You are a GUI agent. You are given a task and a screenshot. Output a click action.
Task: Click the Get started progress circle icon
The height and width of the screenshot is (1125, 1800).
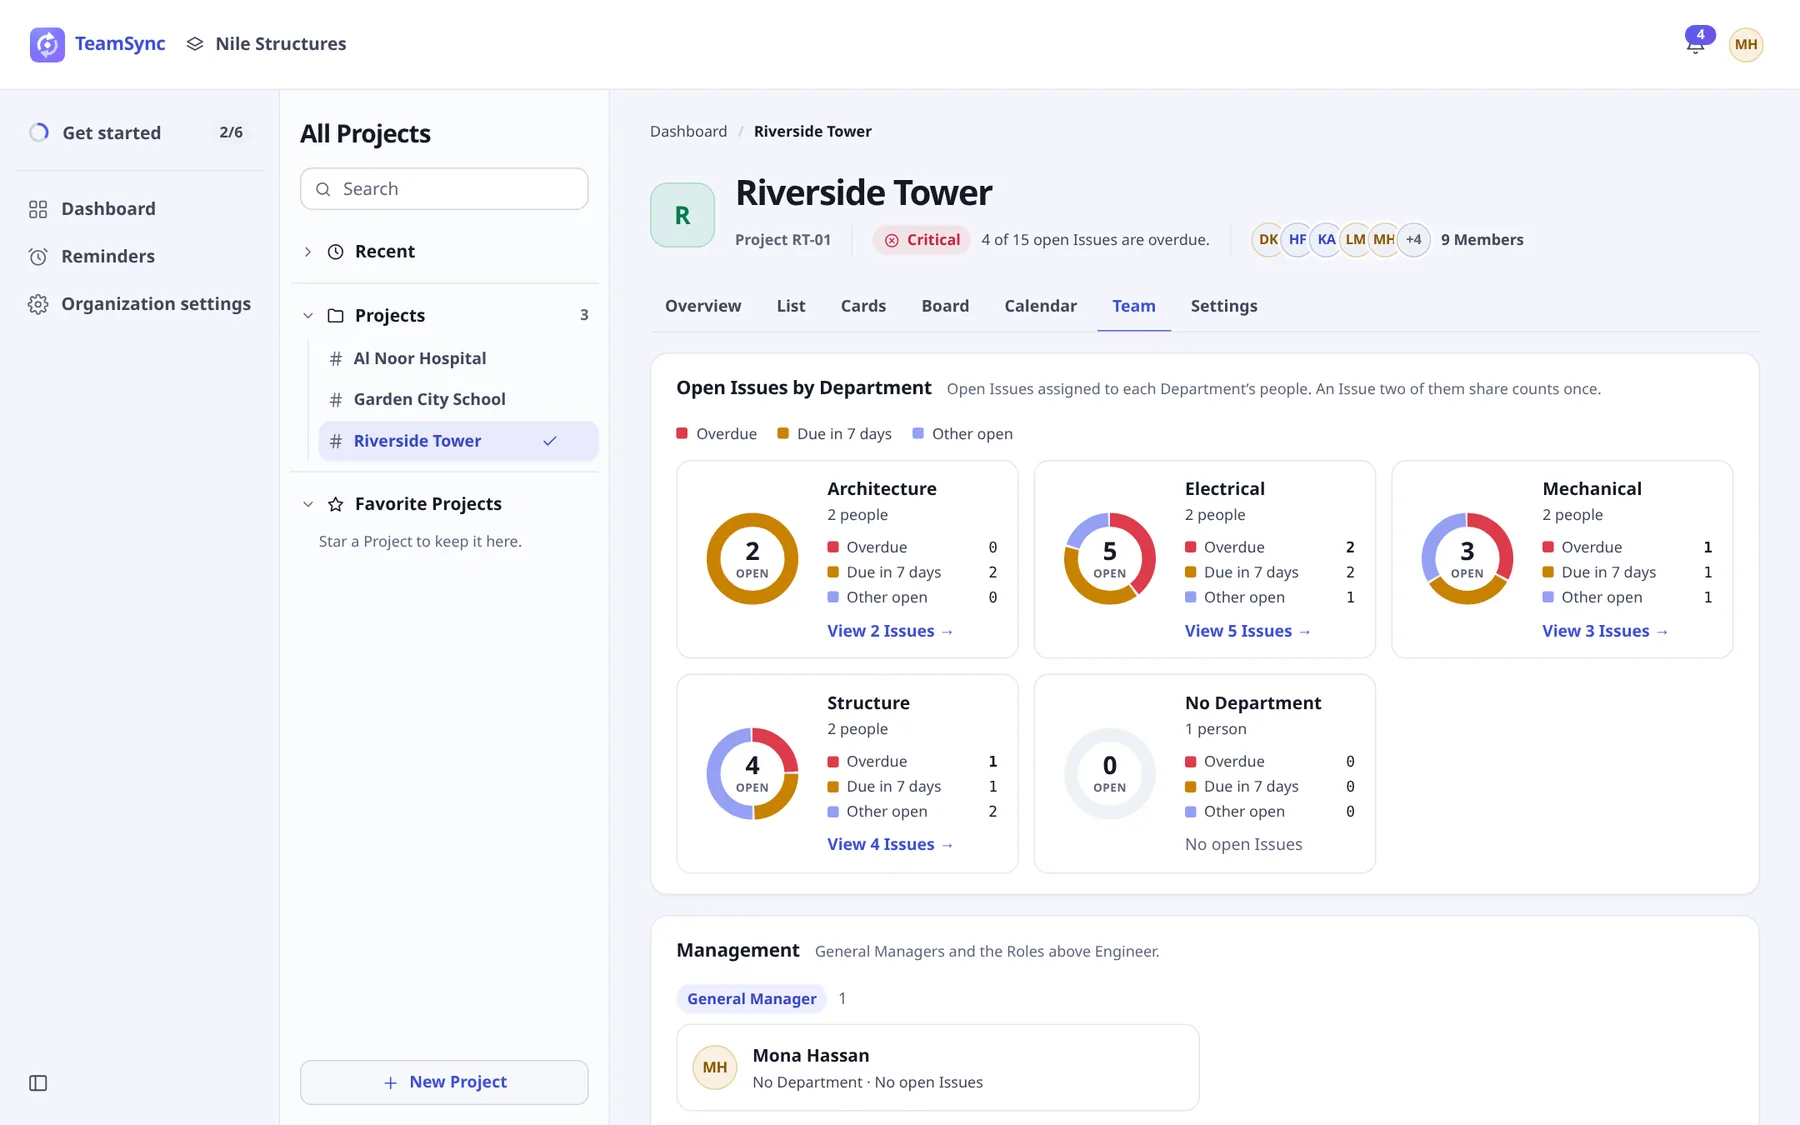click(39, 133)
